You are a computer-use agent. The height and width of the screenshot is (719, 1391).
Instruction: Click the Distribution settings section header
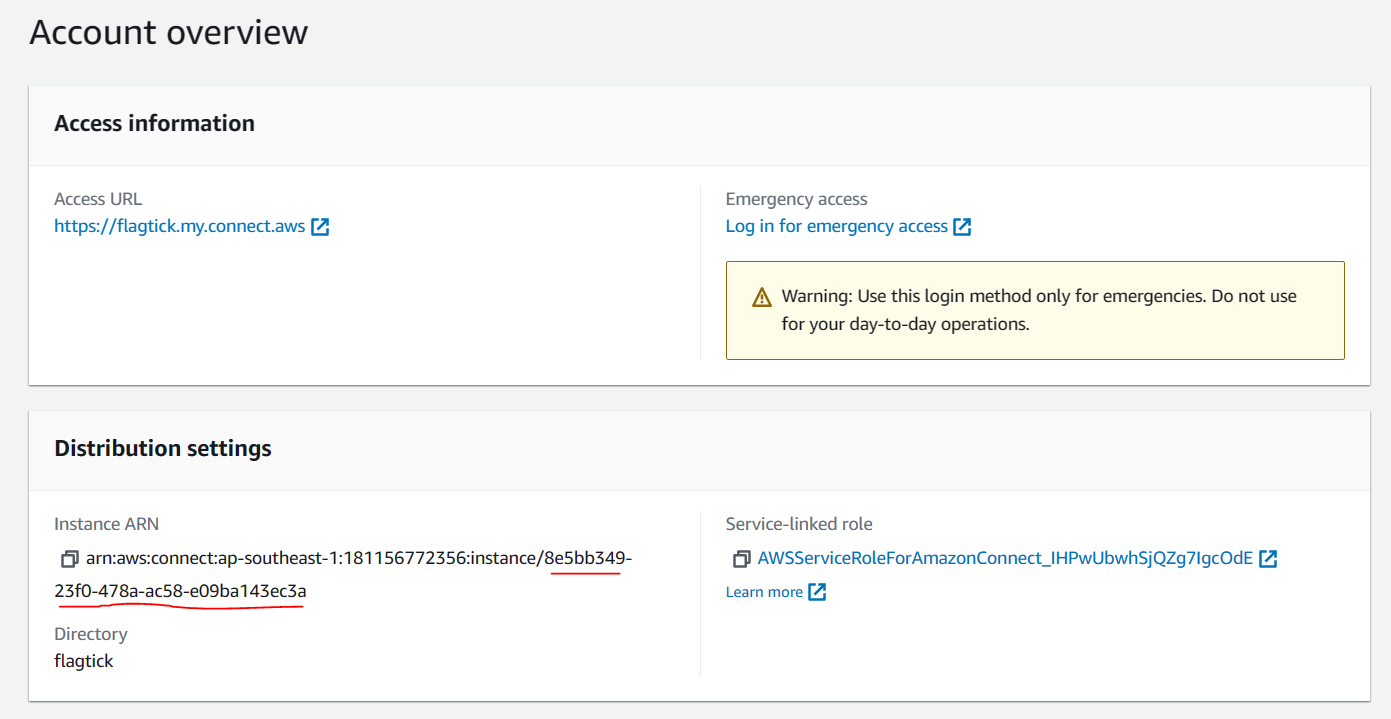(x=162, y=449)
